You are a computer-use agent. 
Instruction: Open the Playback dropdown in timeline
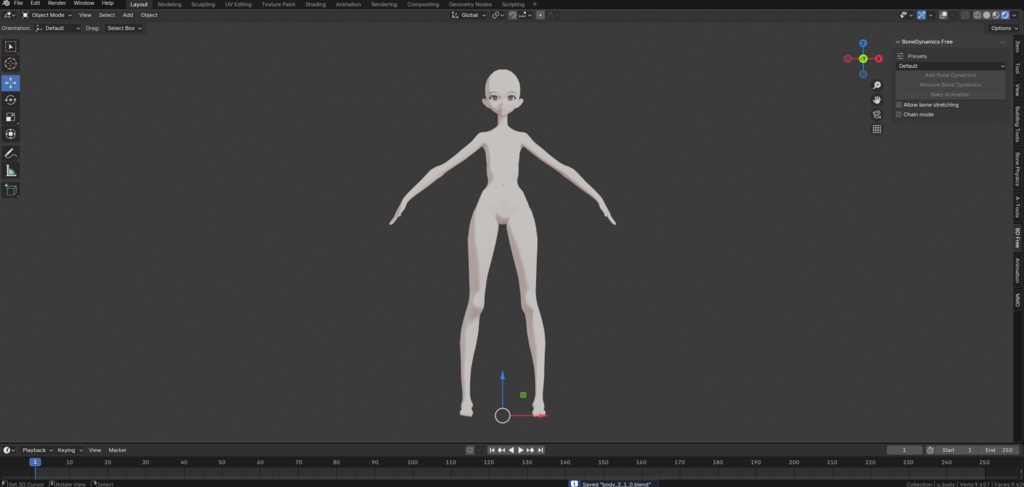(x=37, y=450)
